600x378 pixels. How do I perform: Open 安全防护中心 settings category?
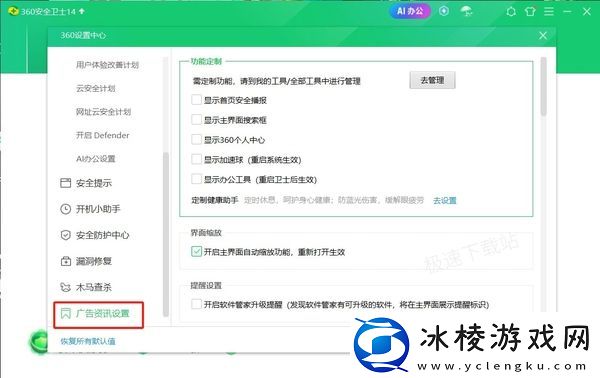103,235
